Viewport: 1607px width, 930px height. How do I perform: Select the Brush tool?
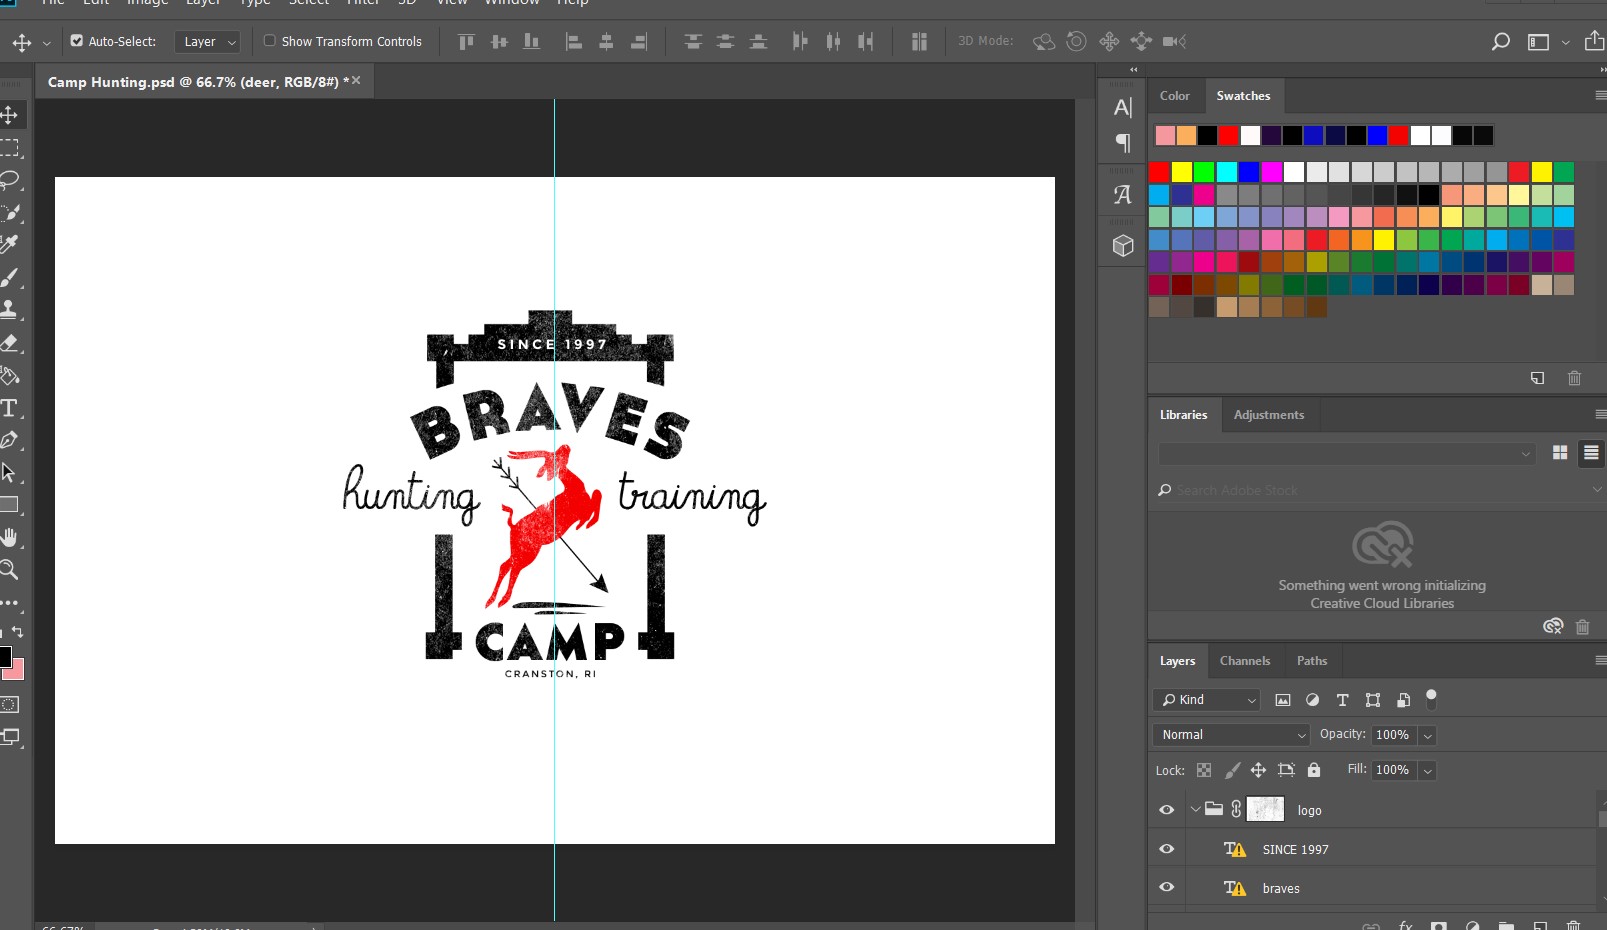point(12,279)
